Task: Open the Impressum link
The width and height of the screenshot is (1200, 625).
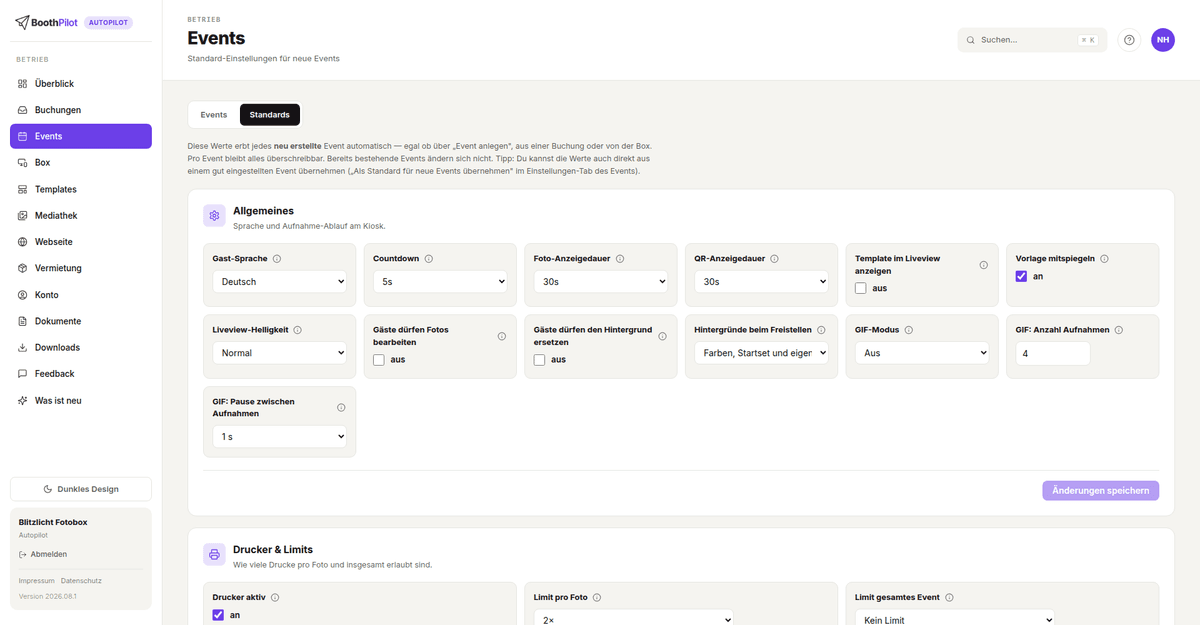Action: [x=37, y=581]
